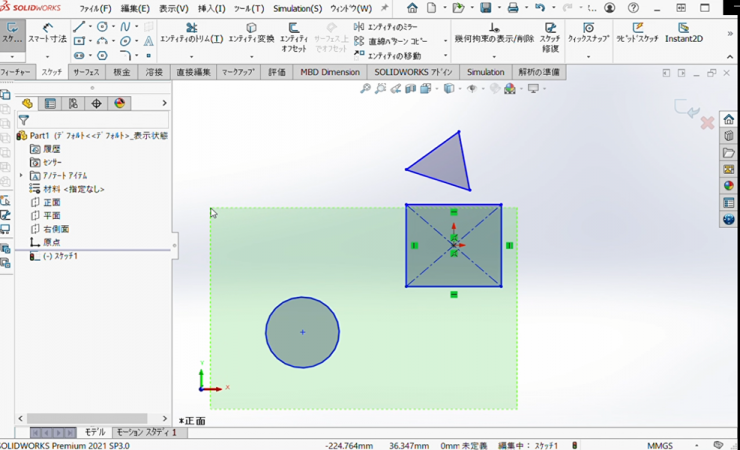Click エンティティ変換 convert entities tool
This screenshot has height=450, width=740.
(x=251, y=33)
